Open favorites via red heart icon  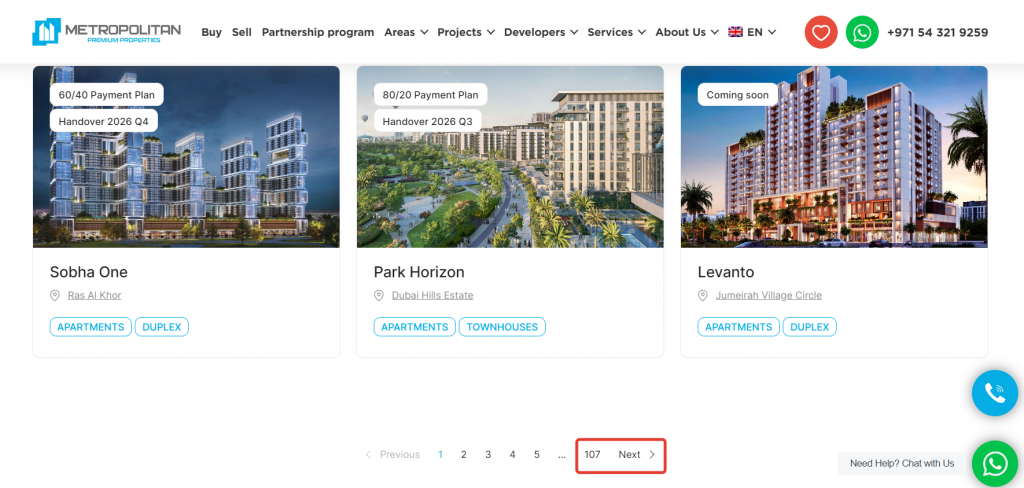coord(821,32)
